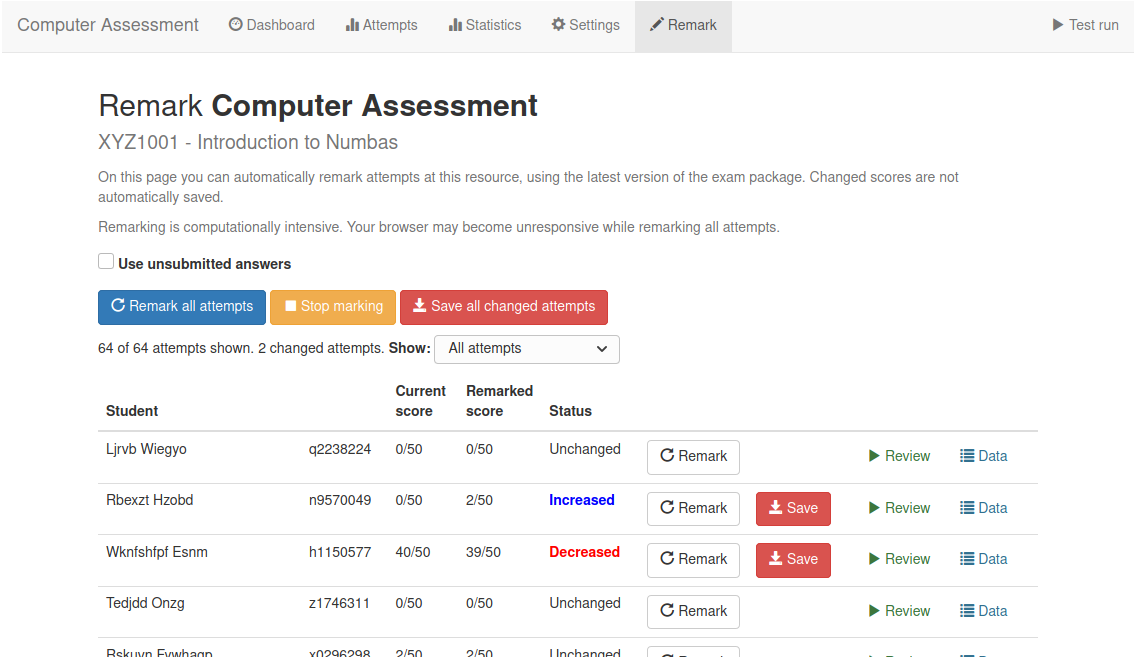1135x657 pixels.
Task: Click the username h1150577
Action: point(340,553)
